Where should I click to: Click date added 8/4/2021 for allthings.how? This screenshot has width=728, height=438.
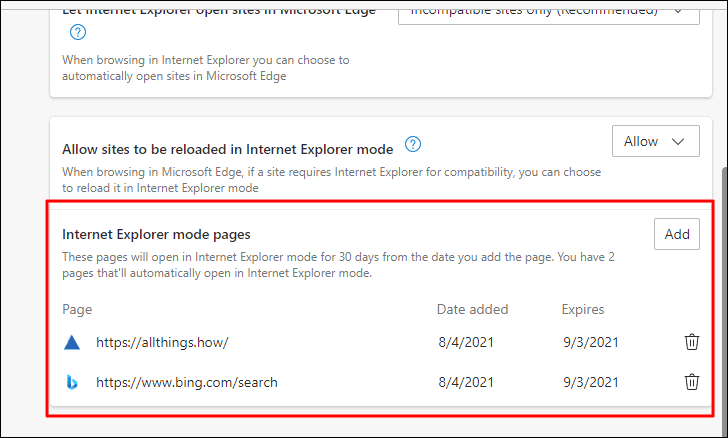click(466, 342)
